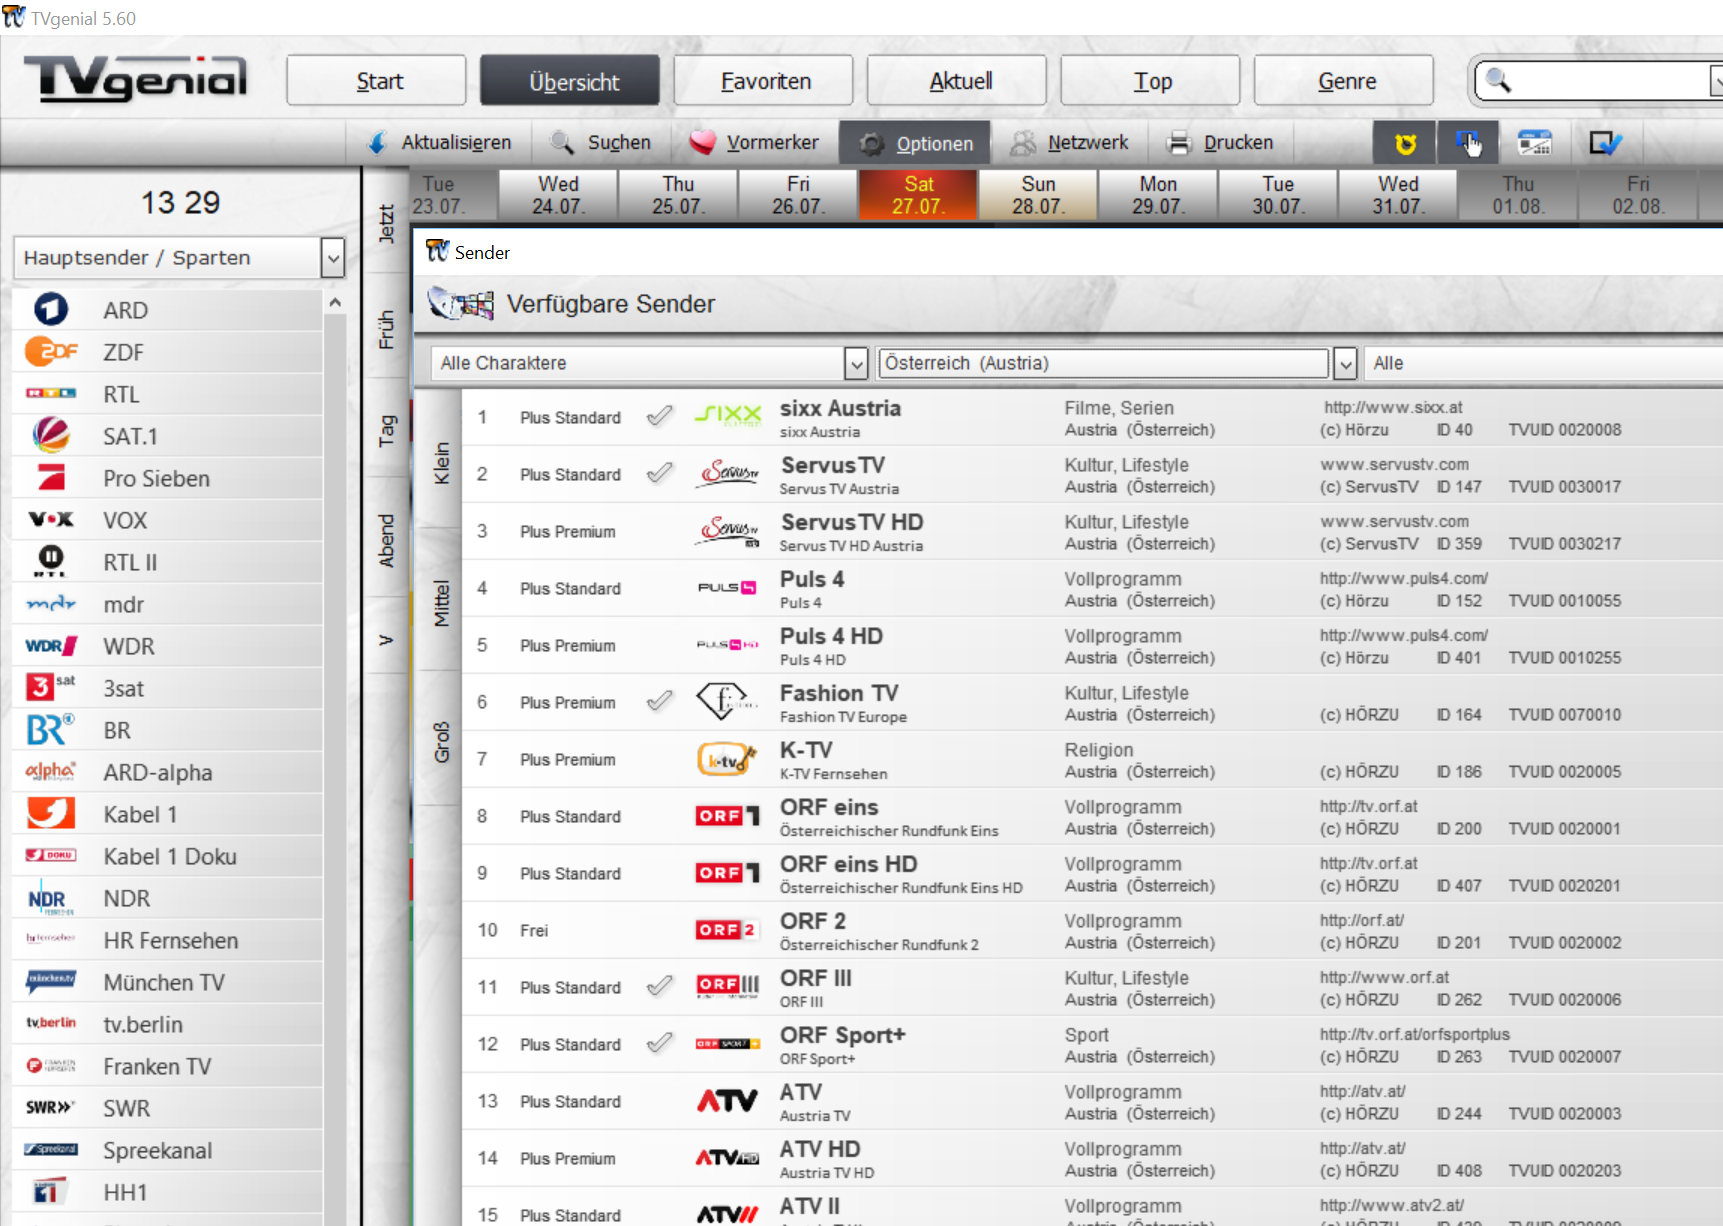The image size is (1723, 1226).
Task: Open the Hauptsender / Sparten dropdown
Action: (x=333, y=258)
